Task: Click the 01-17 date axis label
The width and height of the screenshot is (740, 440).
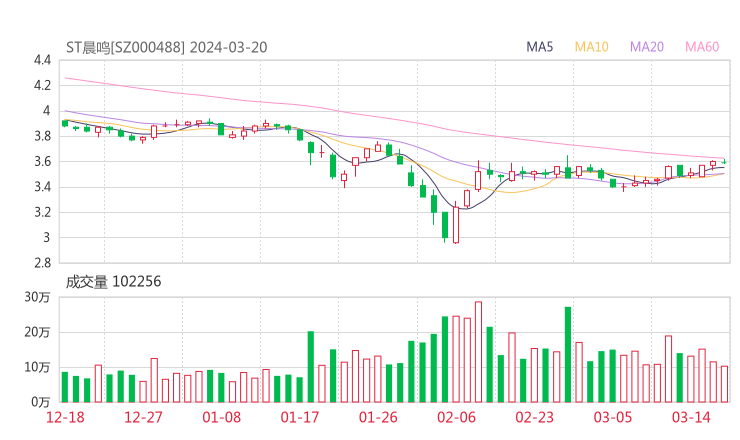Action: coord(300,417)
